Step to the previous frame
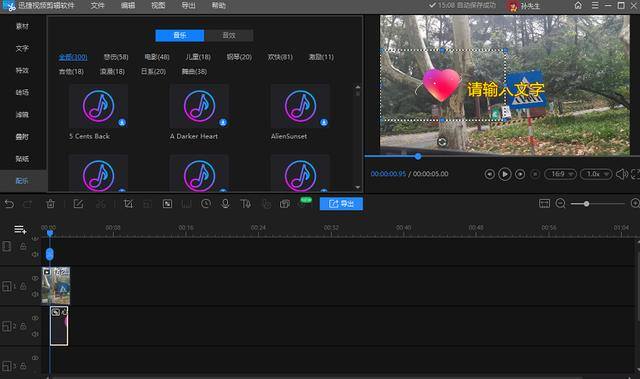The image size is (640, 379). point(489,174)
